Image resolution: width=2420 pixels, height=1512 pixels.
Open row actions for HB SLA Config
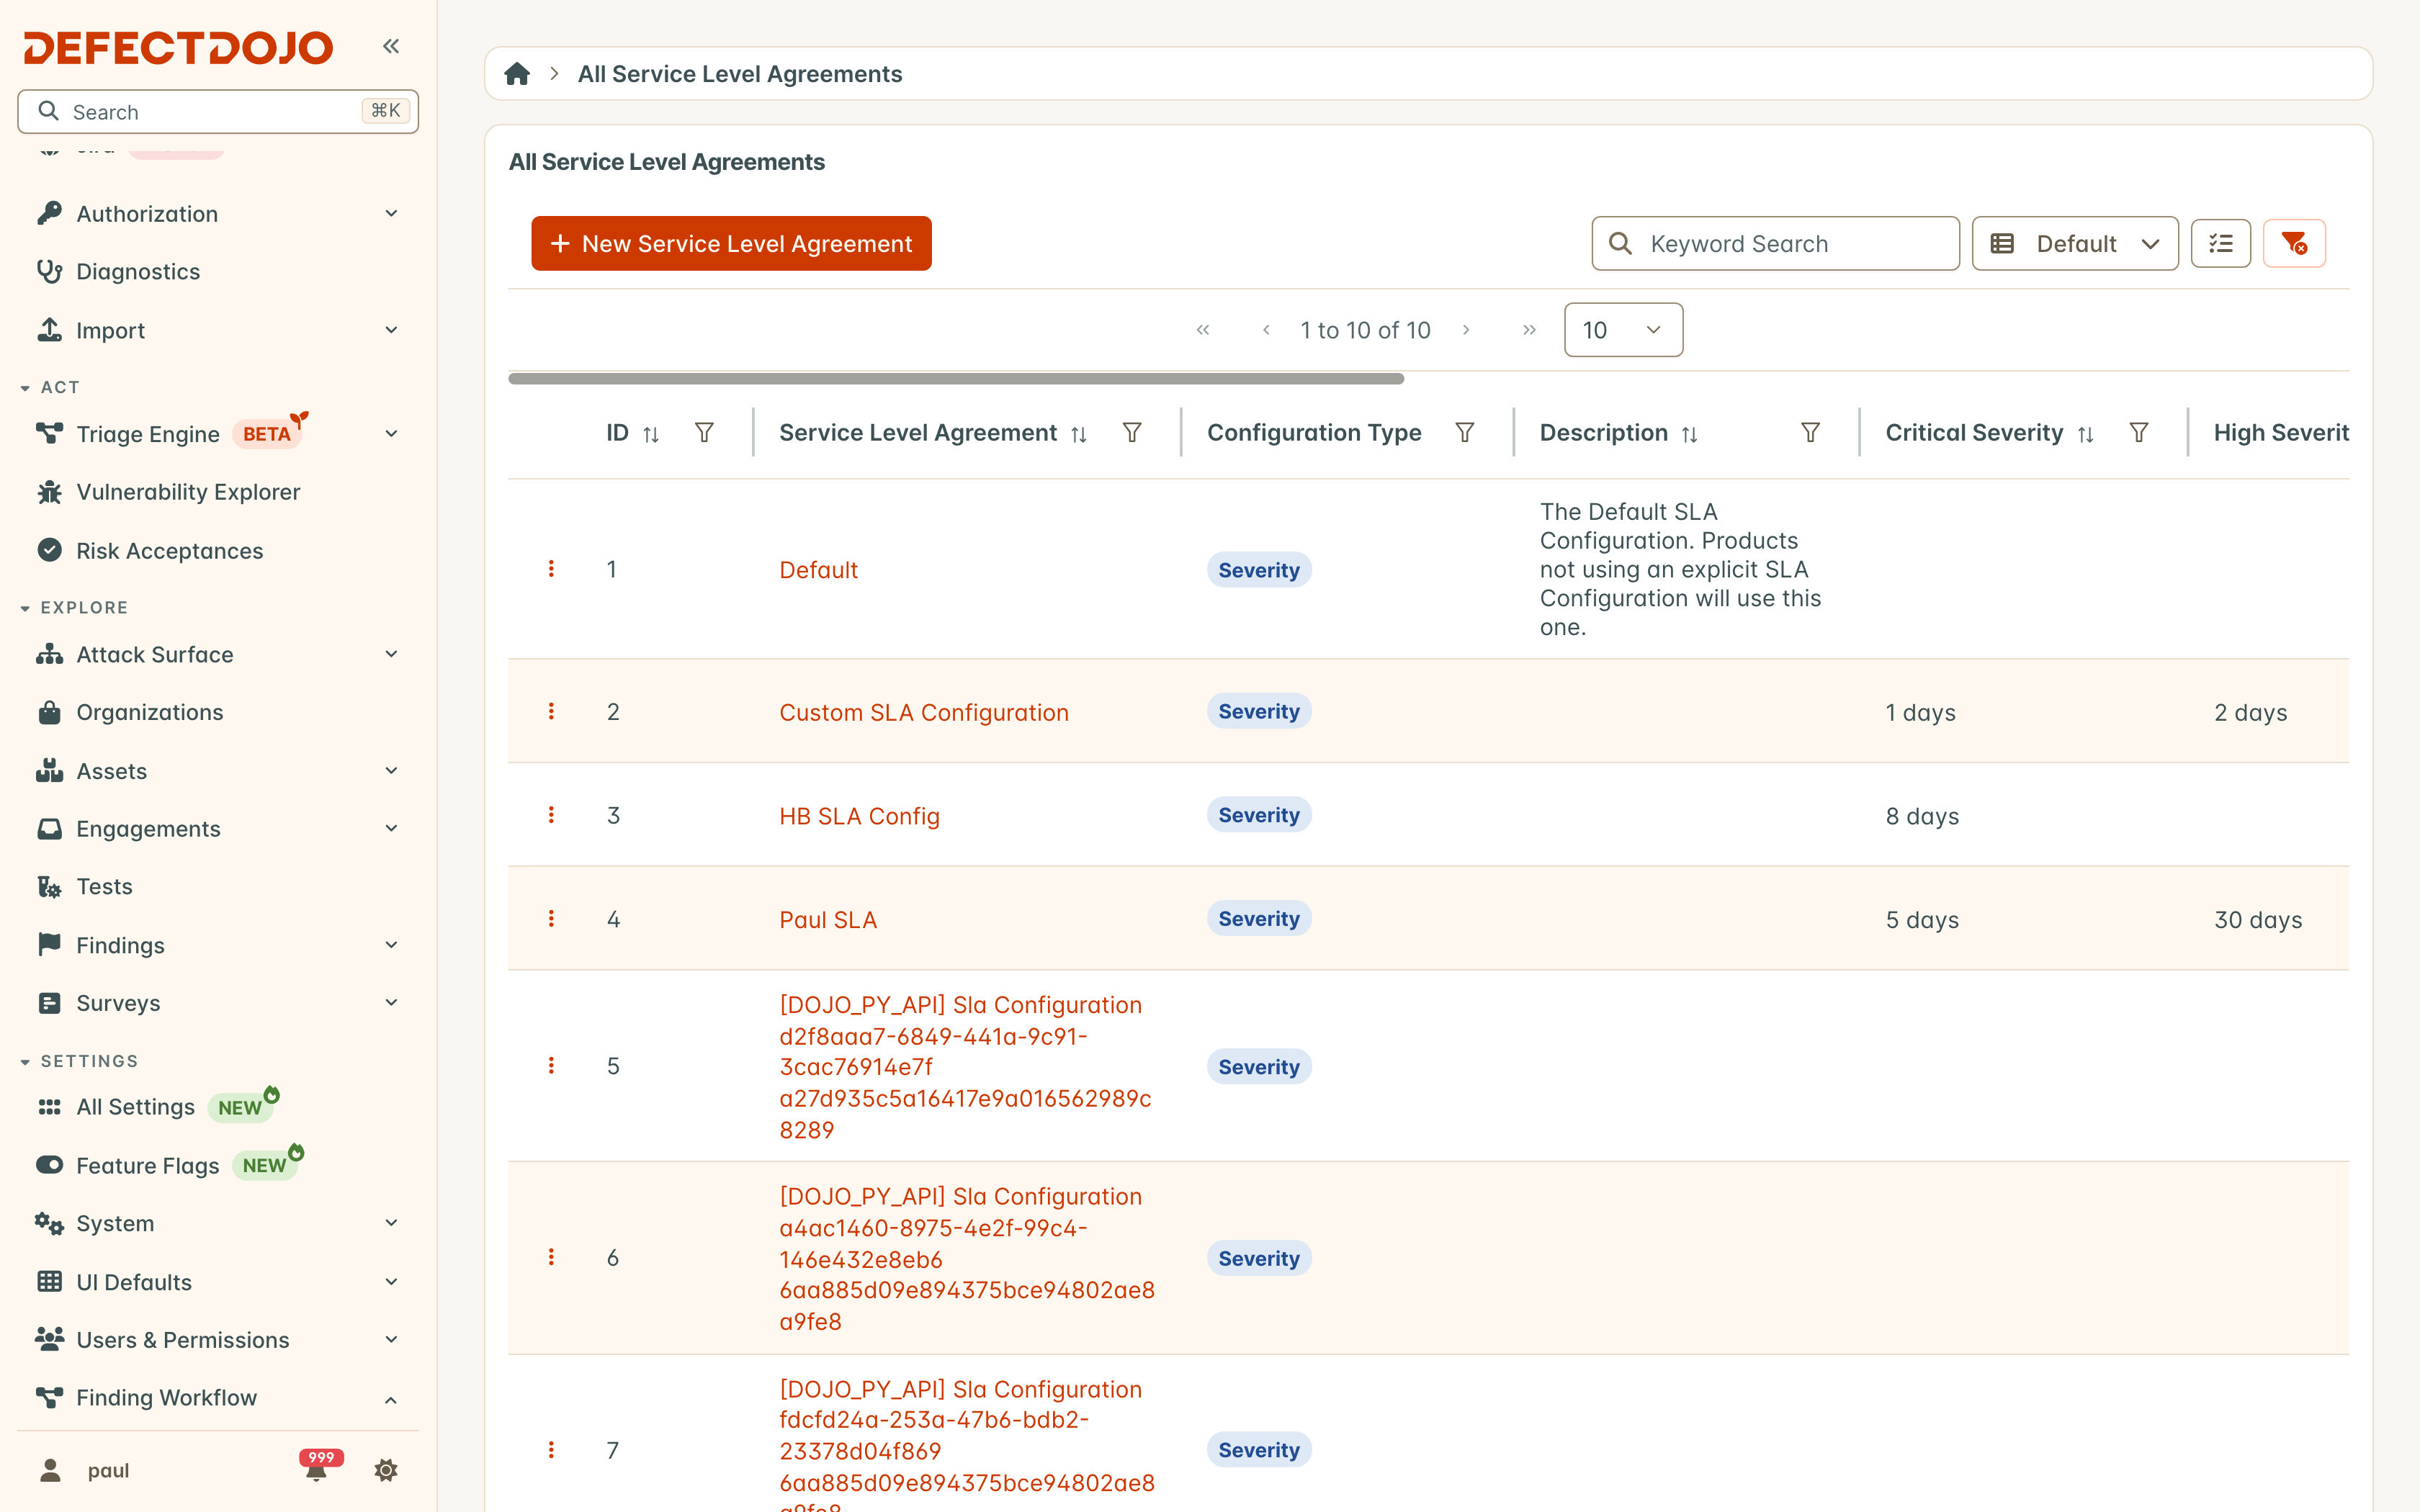[x=551, y=815]
